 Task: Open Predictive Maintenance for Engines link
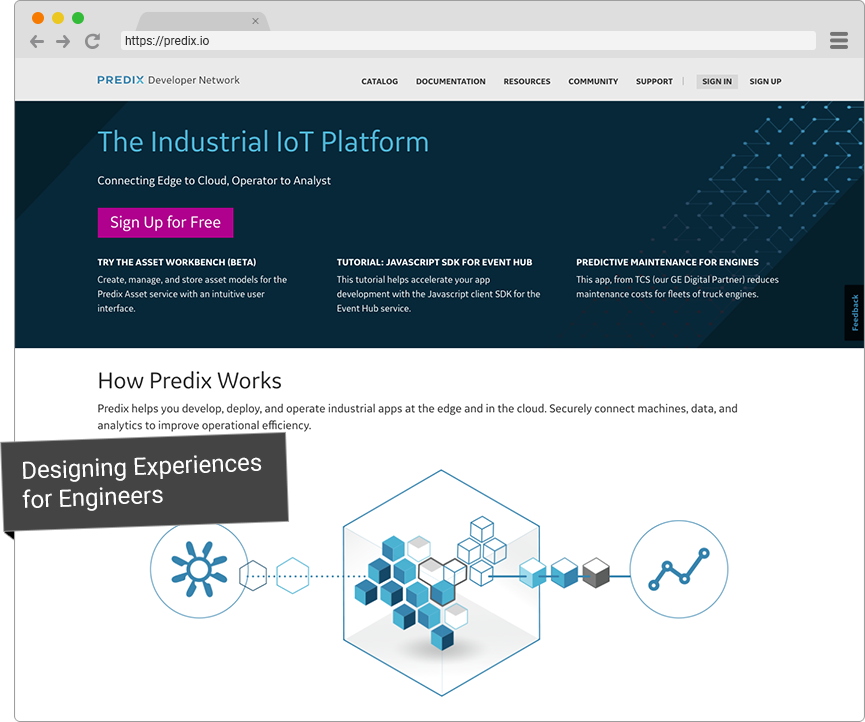(x=667, y=263)
